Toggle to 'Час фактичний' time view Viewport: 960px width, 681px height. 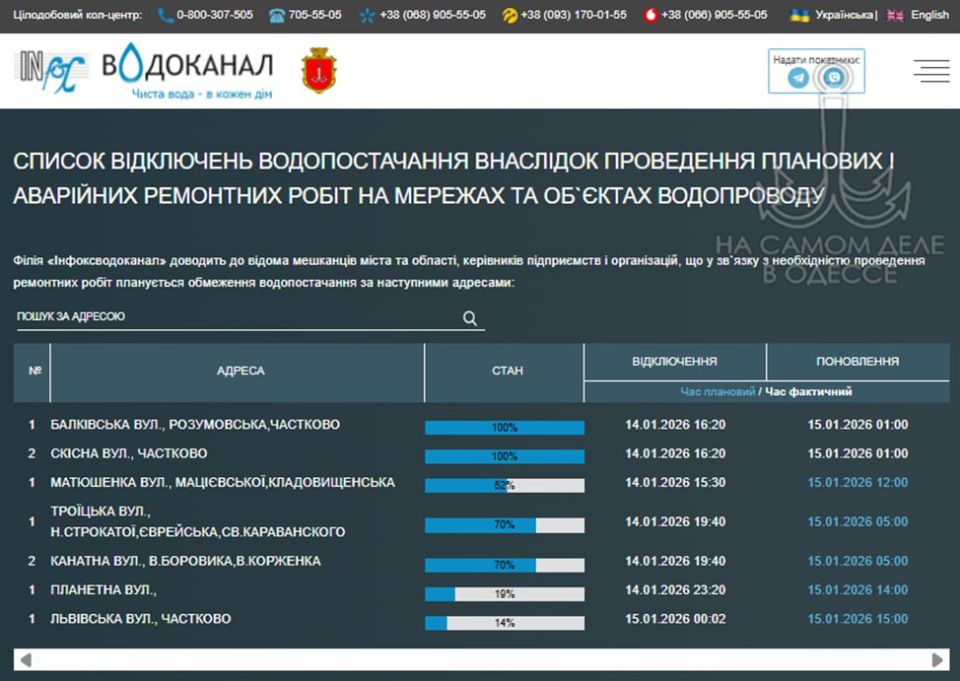[808, 391]
